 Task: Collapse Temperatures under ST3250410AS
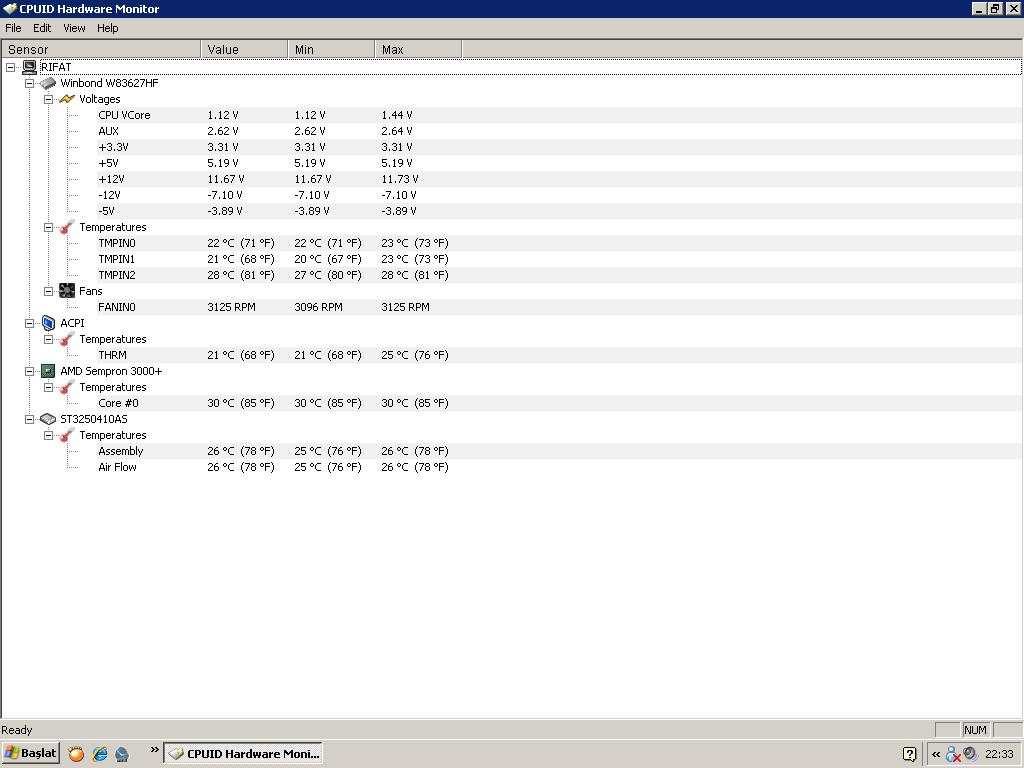coord(48,436)
